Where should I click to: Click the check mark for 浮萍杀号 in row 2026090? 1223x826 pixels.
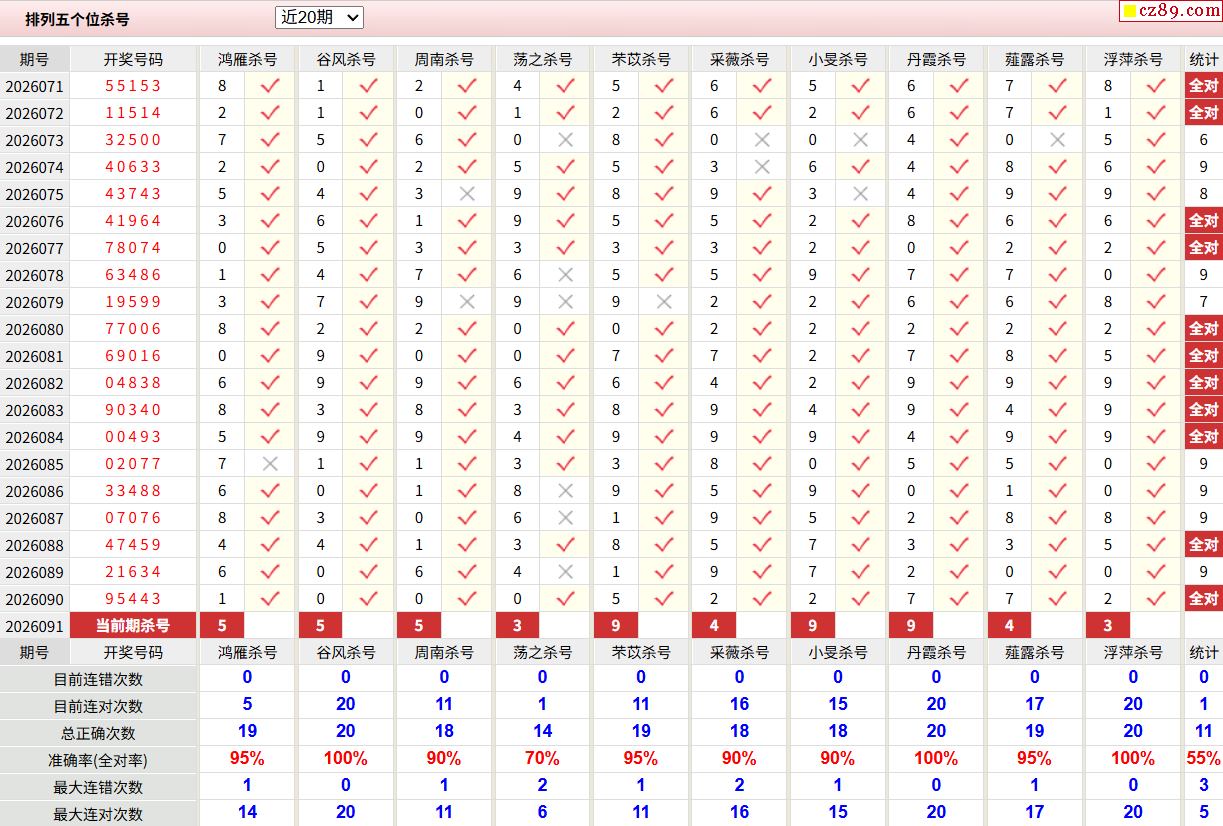1156,599
